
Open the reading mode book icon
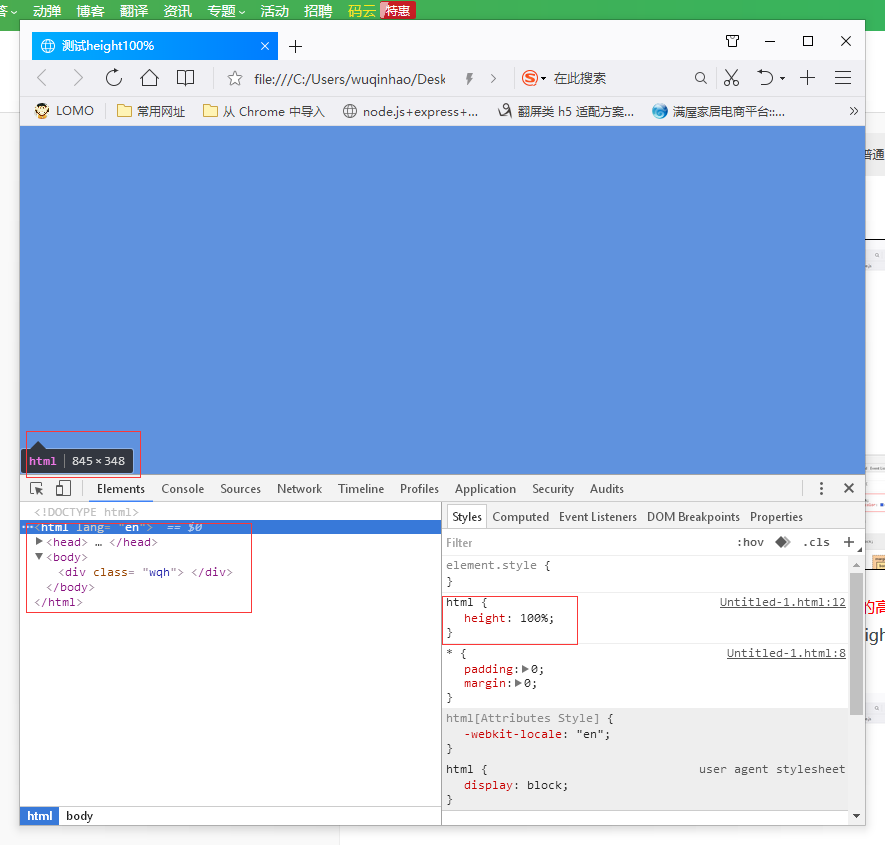pos(185,78)
